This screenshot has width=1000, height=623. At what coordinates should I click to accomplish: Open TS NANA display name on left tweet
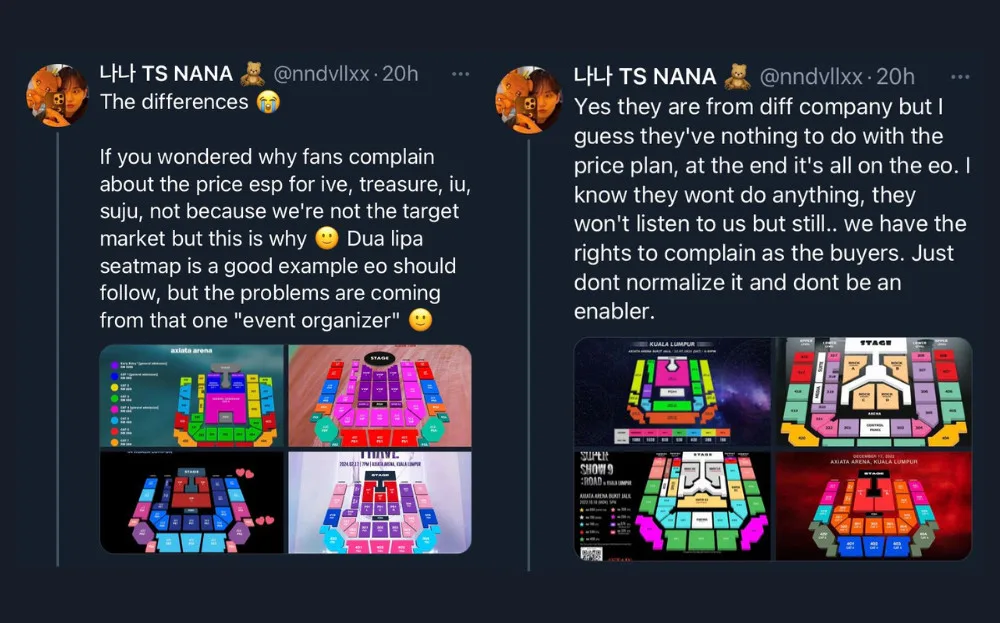point(166,75)
